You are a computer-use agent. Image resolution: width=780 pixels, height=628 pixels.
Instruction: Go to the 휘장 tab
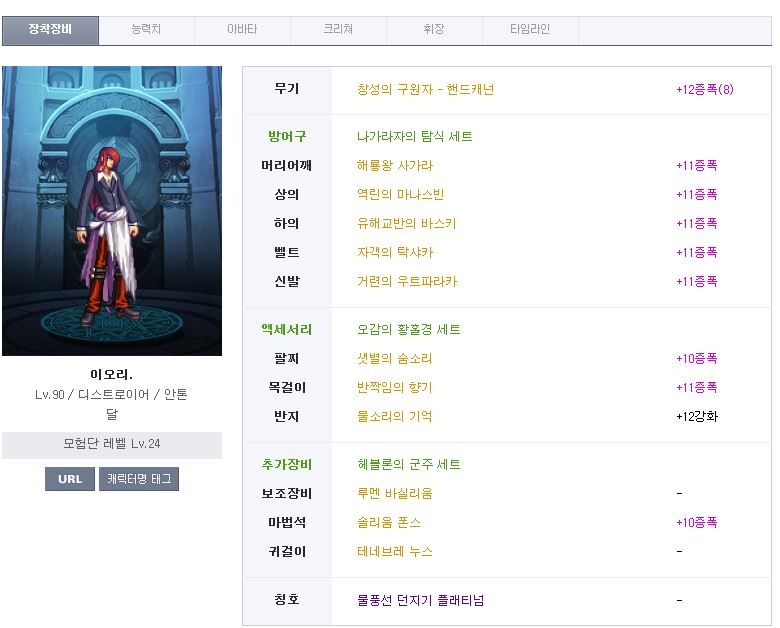[434, 30]
